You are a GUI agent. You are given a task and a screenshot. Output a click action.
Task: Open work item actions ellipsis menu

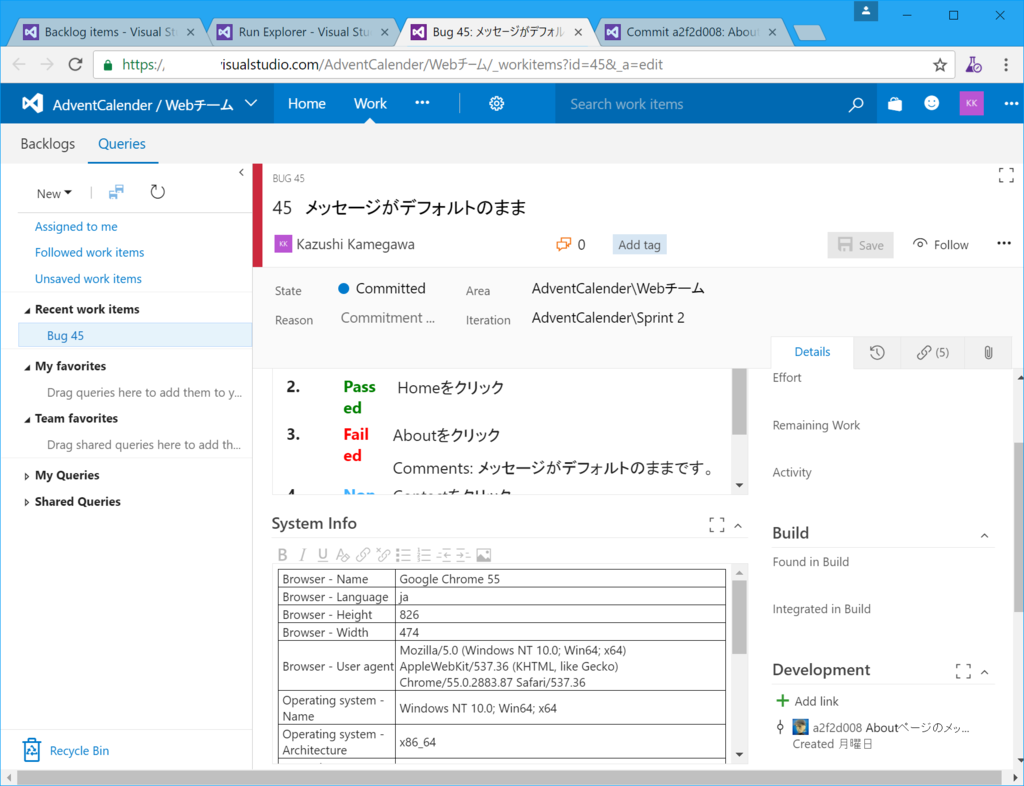click(1004, 244)
